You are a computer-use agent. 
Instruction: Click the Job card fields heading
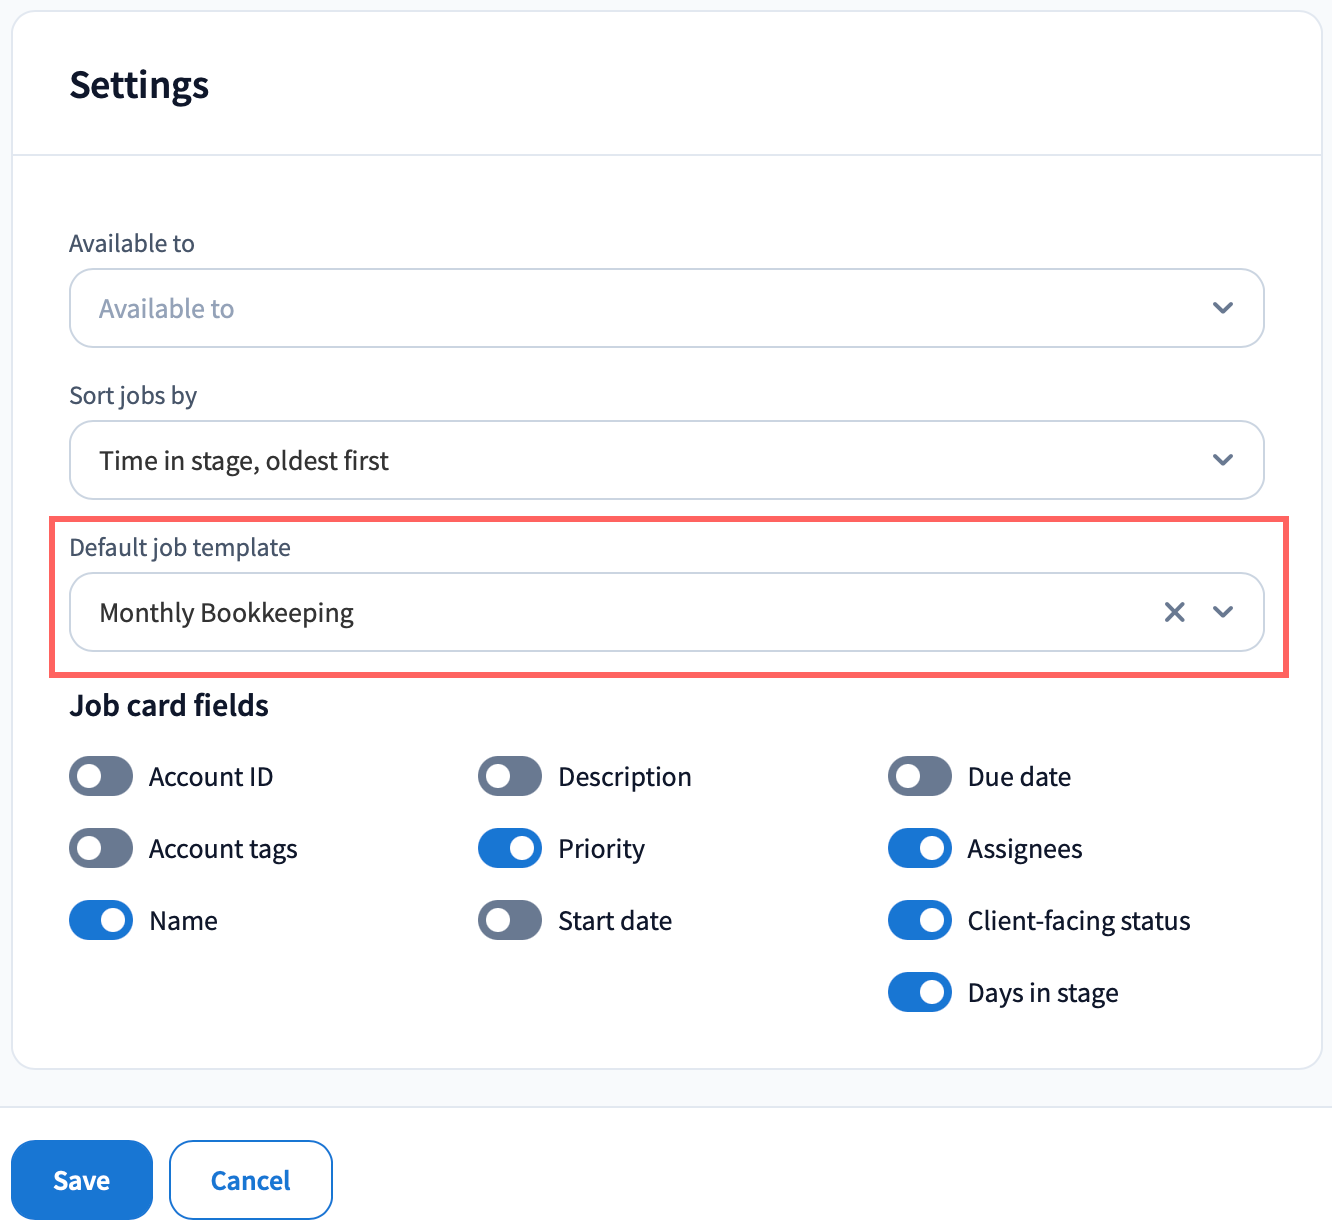169,706
